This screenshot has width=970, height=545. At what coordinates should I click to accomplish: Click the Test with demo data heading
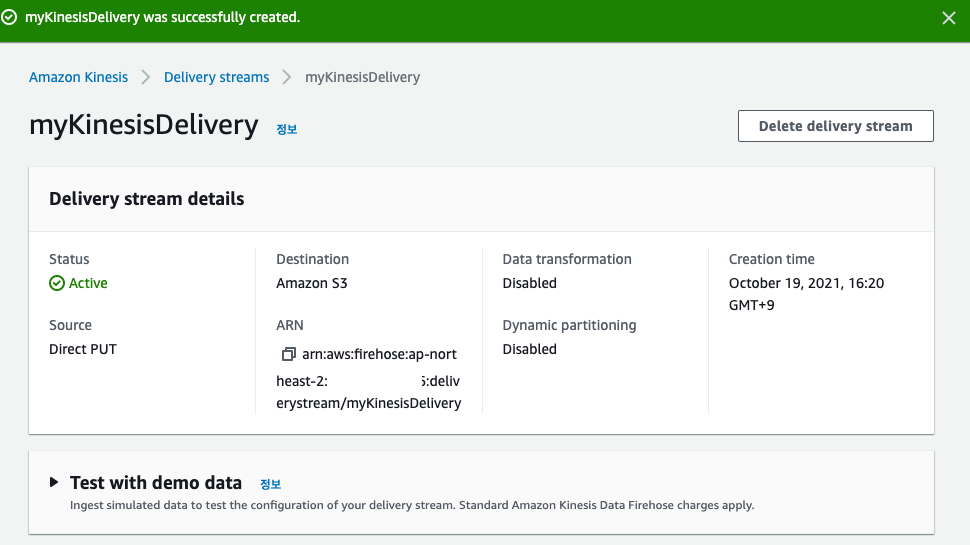click(156, 483)
